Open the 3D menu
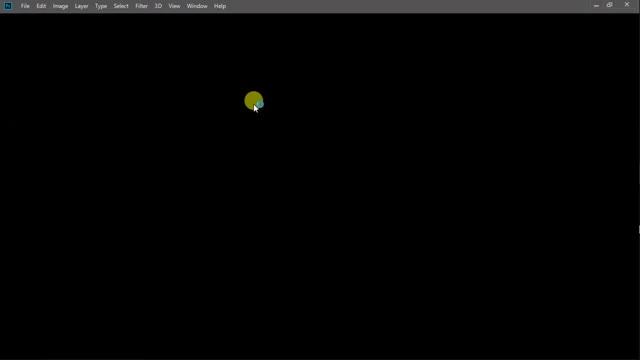Screen dimensions: 640x360 pyautogui.click(x=158, y=6)
